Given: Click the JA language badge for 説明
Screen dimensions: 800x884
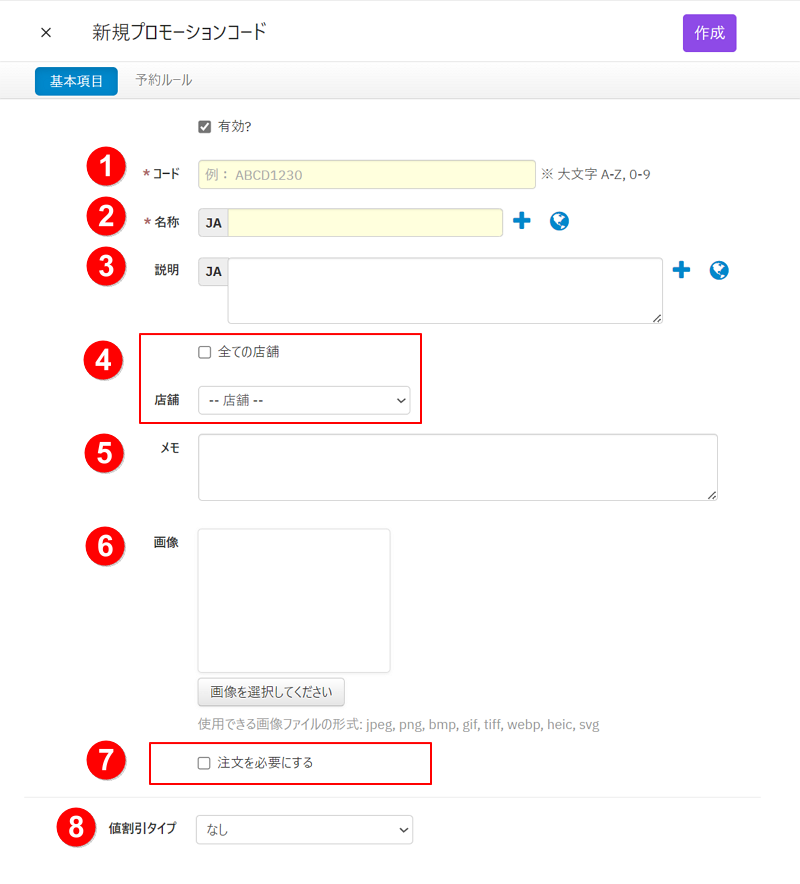Looking at the screenshot, I should [x=214, y=271].
